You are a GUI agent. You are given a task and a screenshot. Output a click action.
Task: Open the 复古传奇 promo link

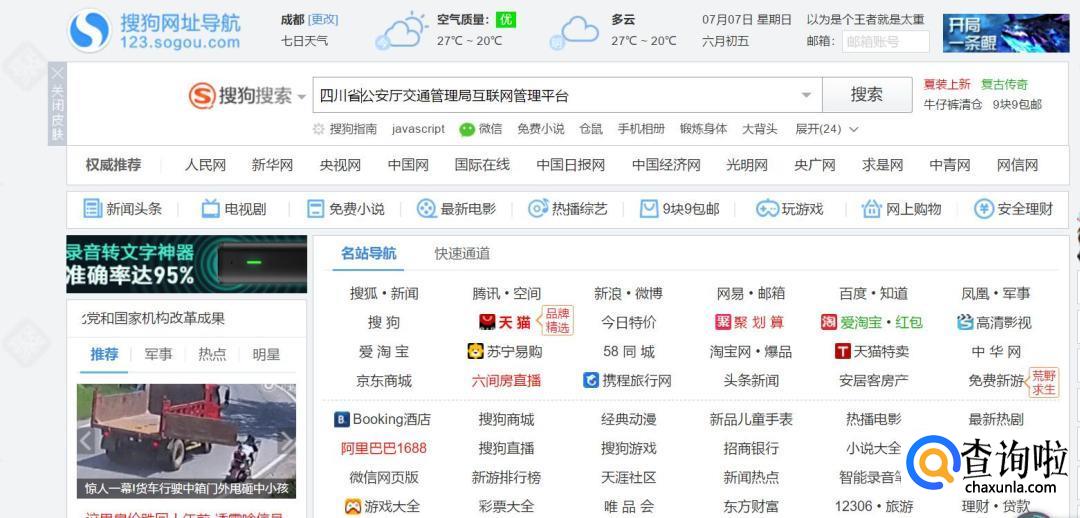click(x=1004, y=84)
